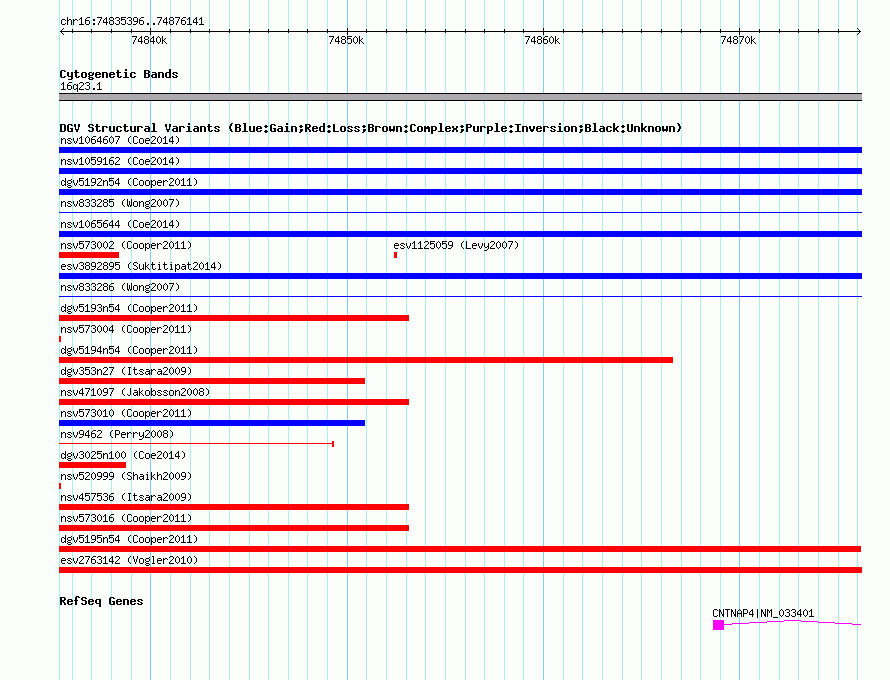The width and height of the screenshot is (890, 680).
Task: Click the magenta CNTNAP4 exon box
Action: click(719, 625)
